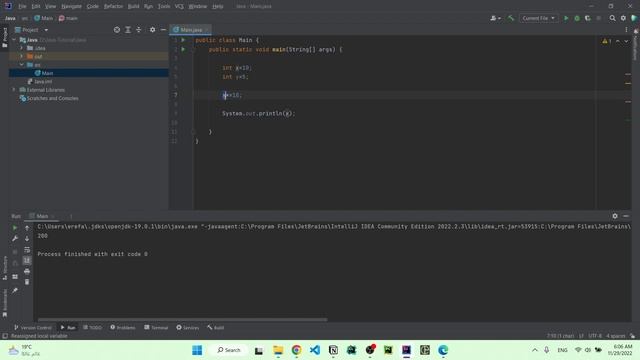Open the Terminal tool window
Screen dimensions: 640x360
(x=156, y=328)
